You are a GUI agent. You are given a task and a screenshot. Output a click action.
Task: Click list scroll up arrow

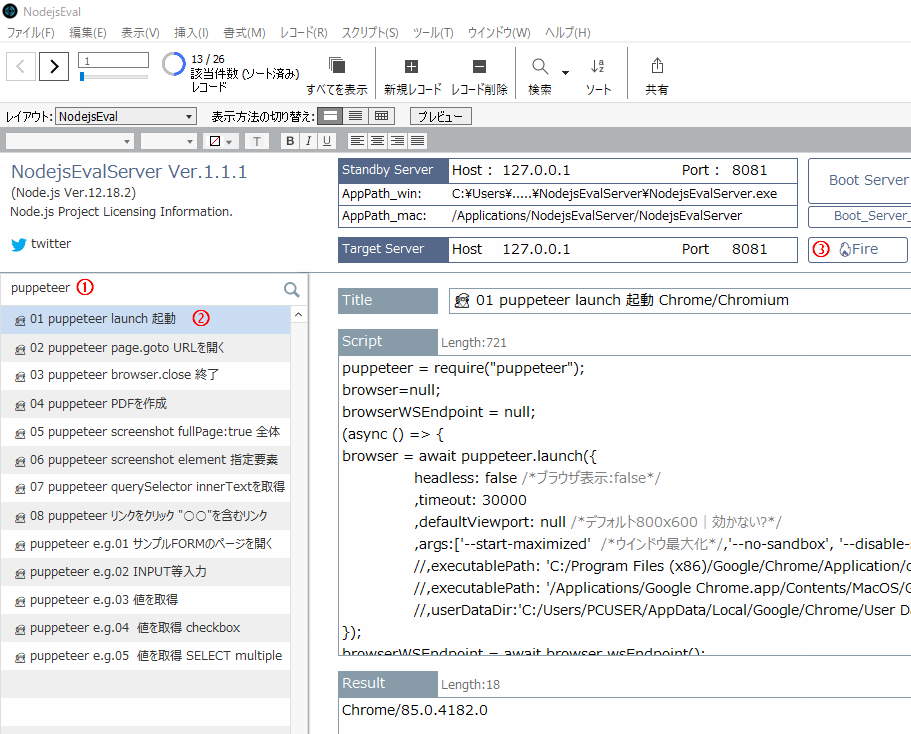298,314
